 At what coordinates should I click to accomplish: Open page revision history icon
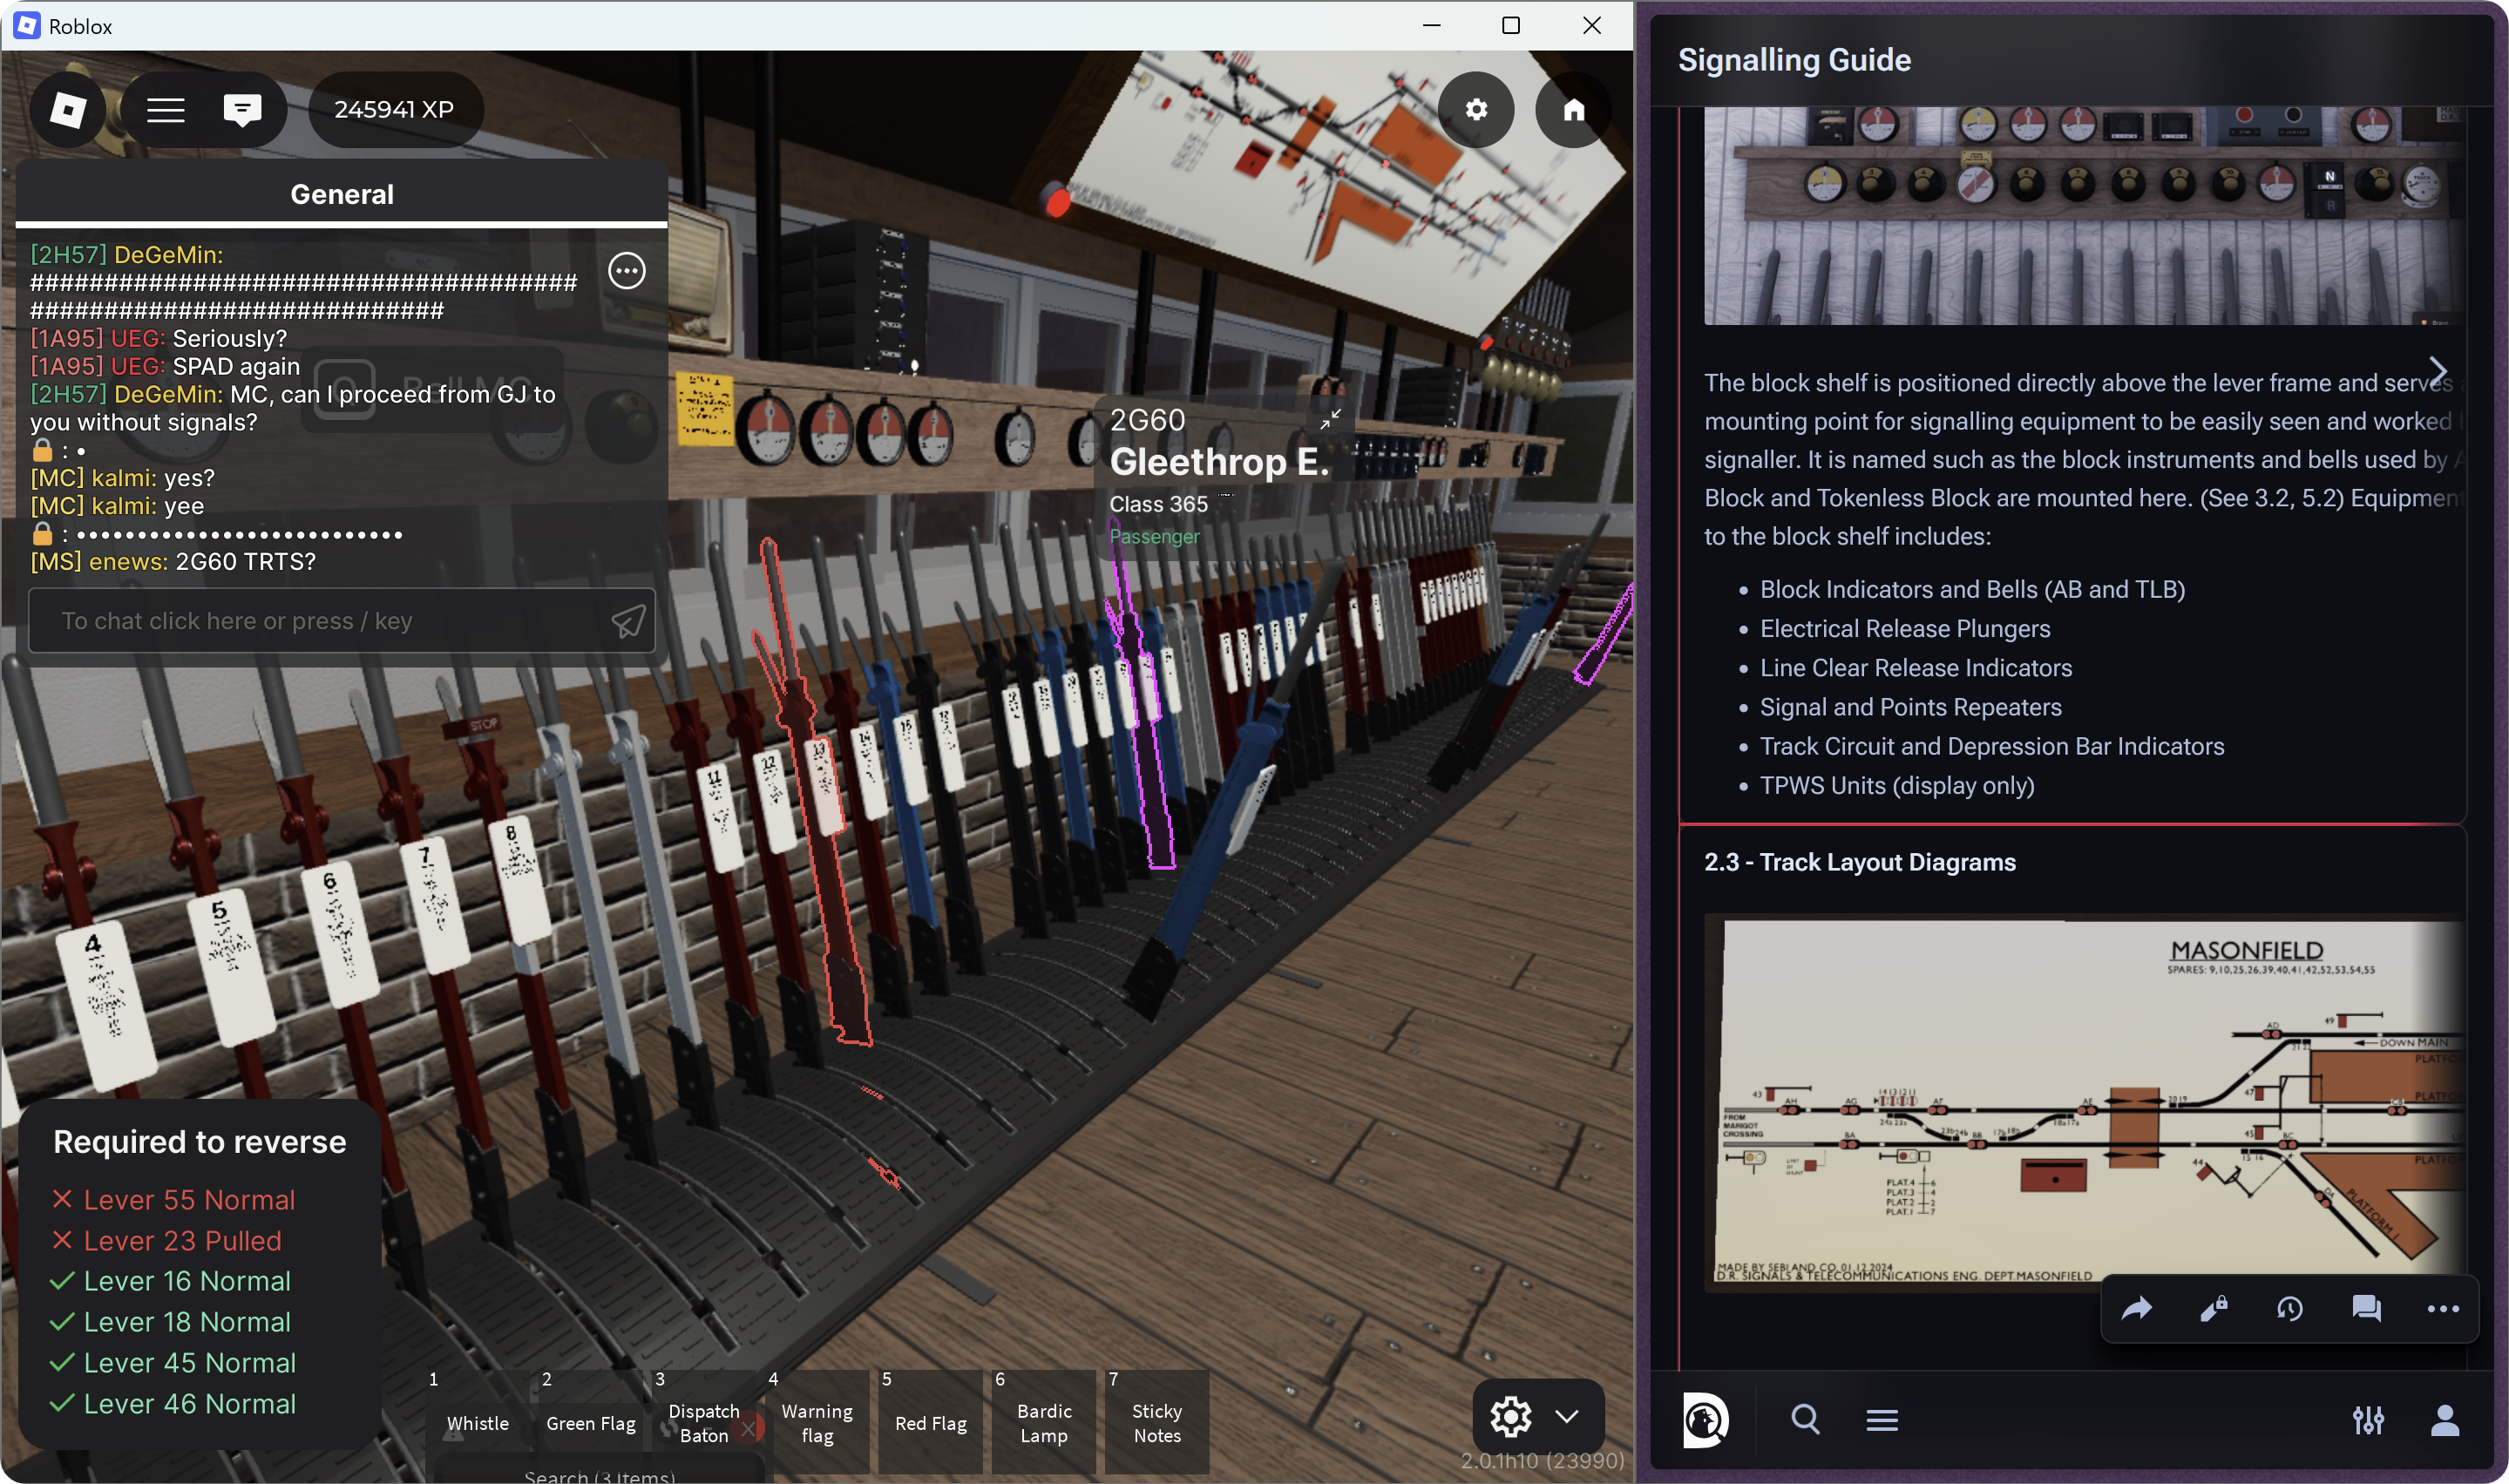tap(2290, 1308)
